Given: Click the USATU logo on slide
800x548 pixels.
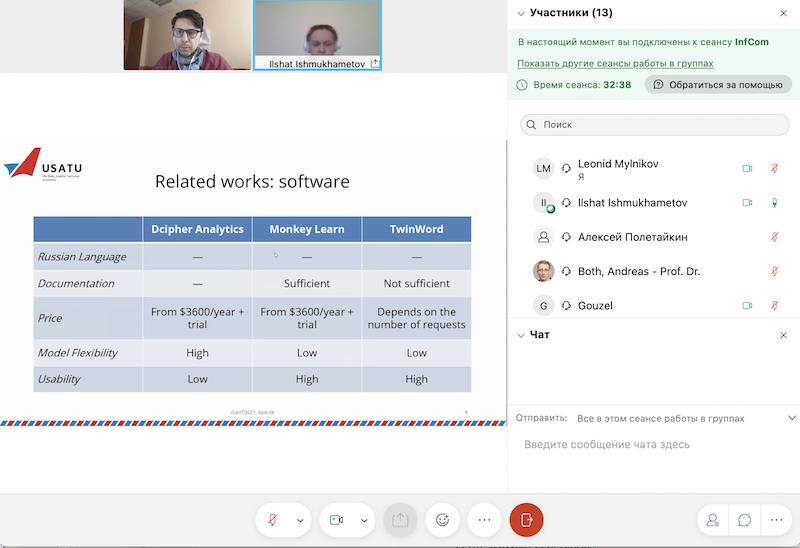Looking at the screenshot, I should (43, 164).
